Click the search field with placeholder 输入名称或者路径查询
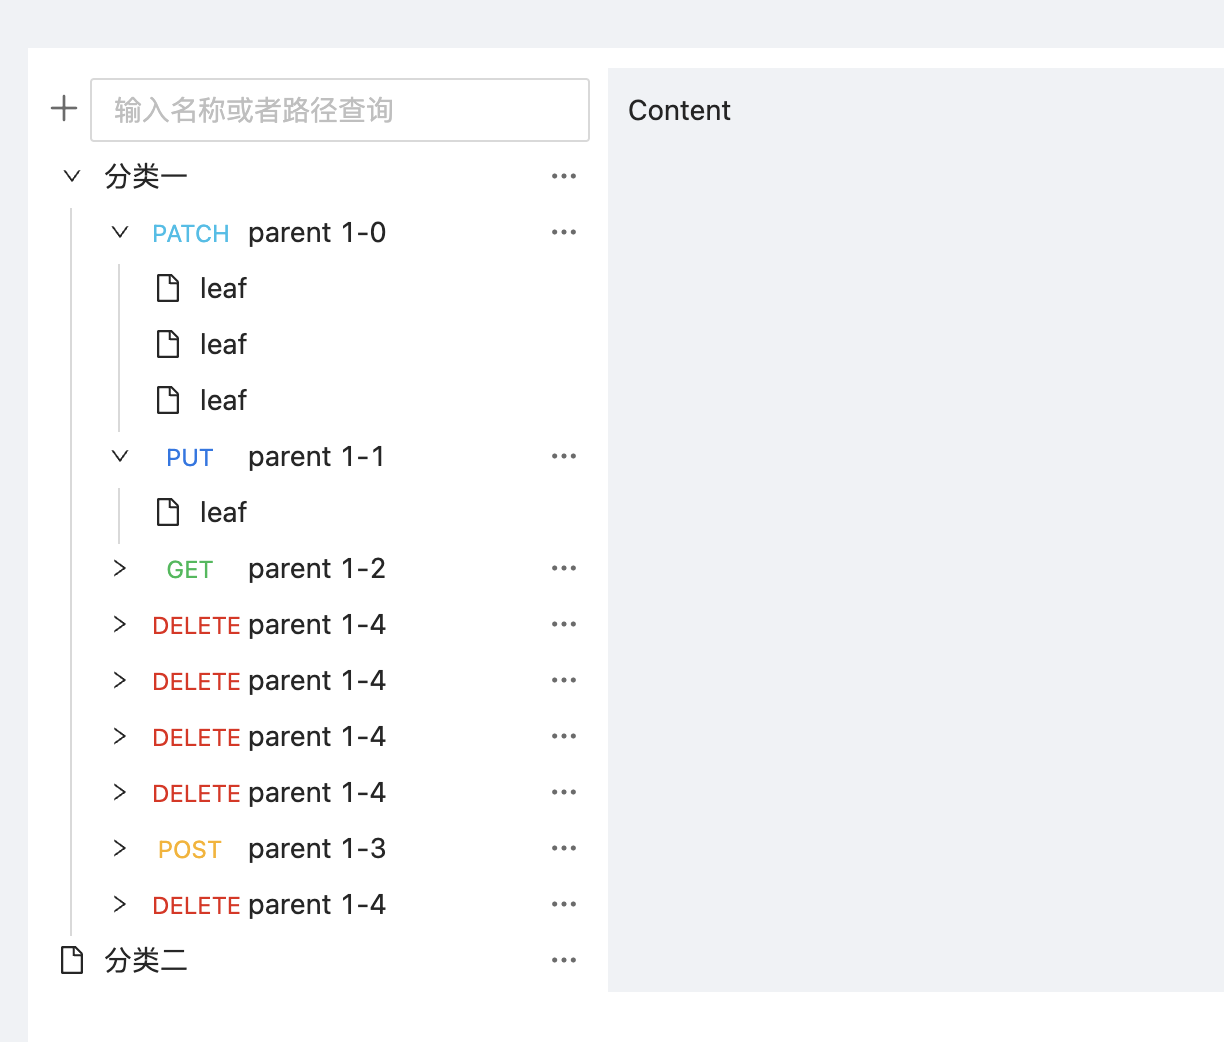Screen dimensions: 1224x1042 340,110
